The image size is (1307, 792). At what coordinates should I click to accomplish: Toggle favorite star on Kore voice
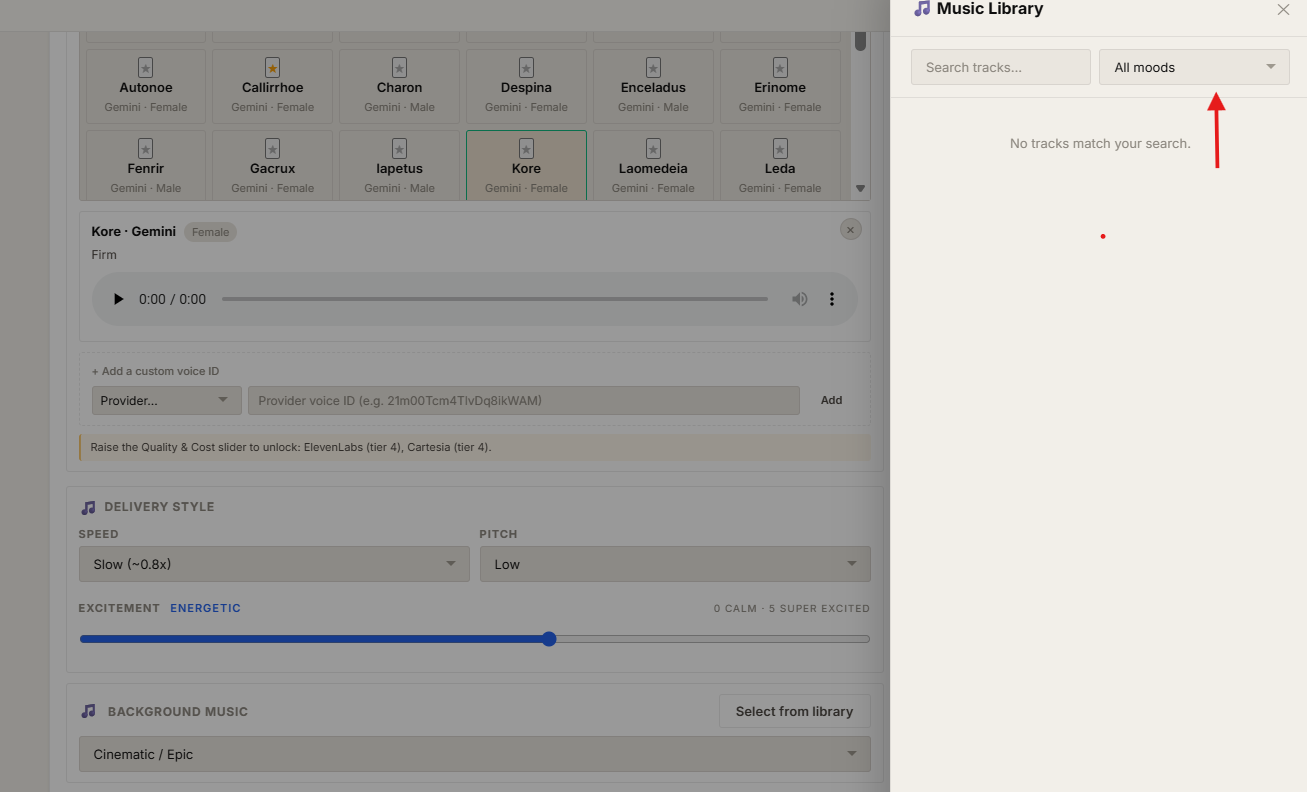click(526, 149)
